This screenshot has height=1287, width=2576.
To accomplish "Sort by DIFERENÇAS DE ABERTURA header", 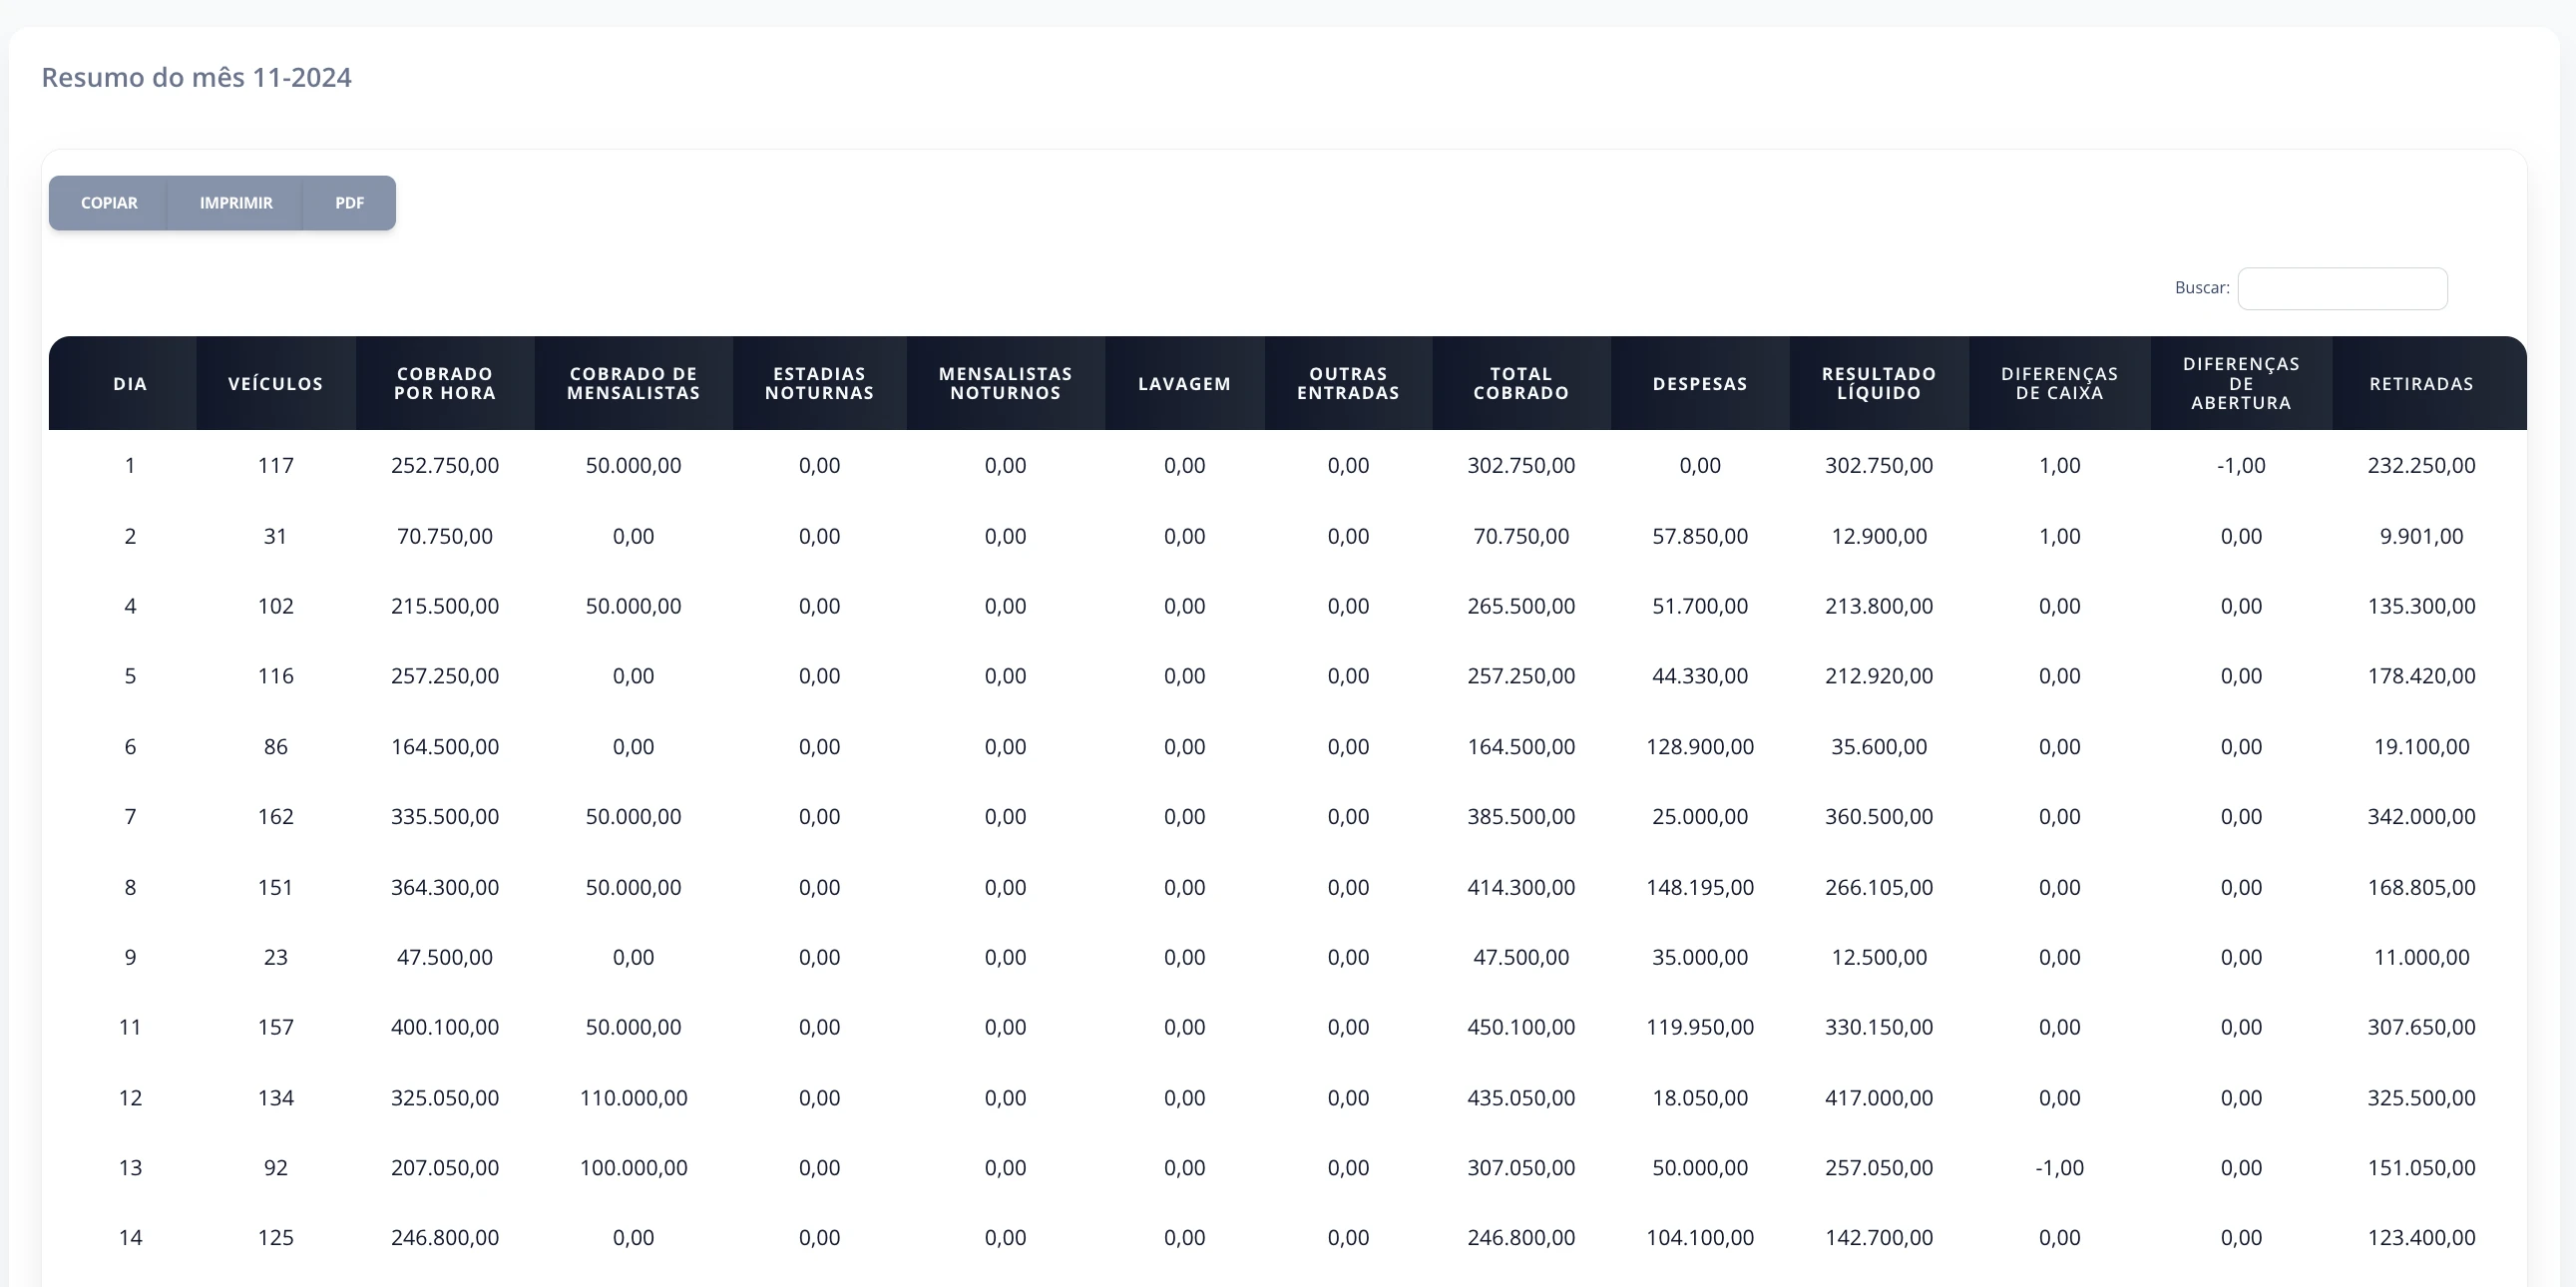I will coord(2241,383).
